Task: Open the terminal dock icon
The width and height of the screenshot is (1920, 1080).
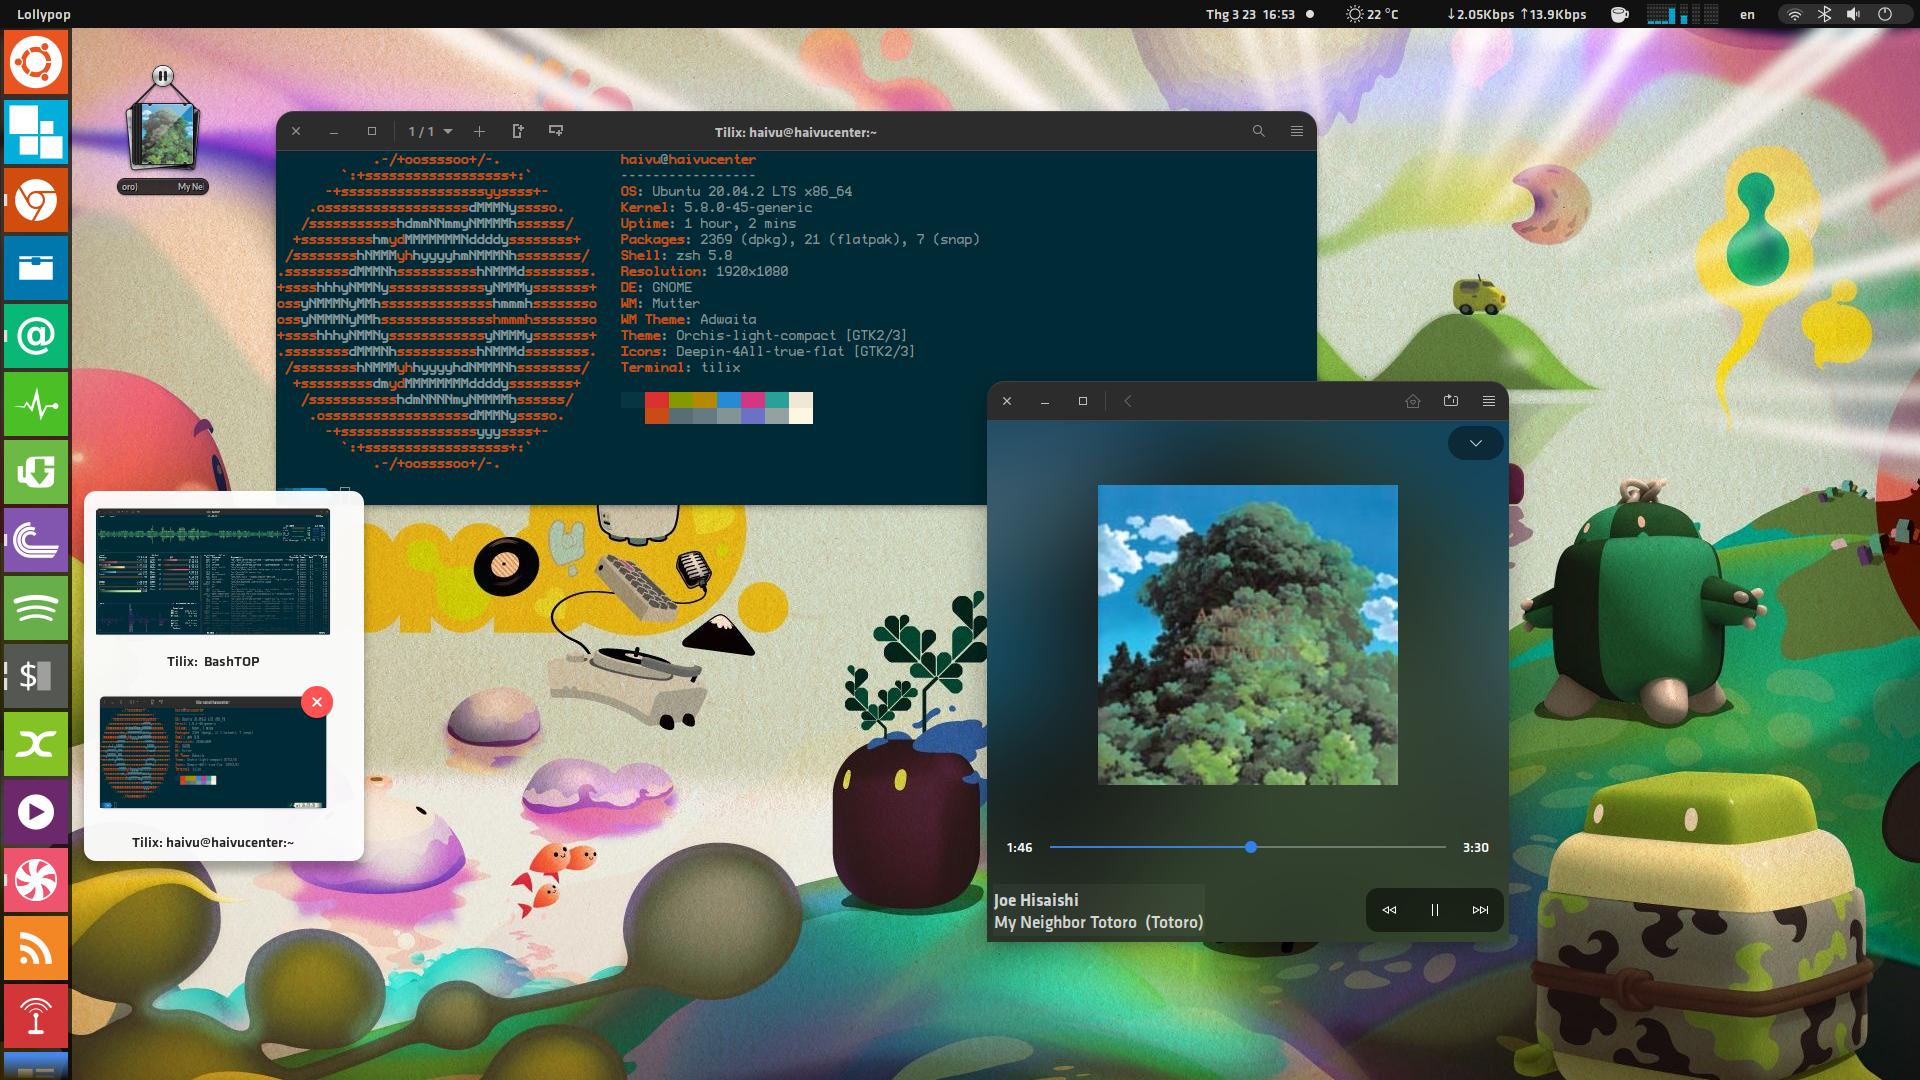Action: tap(36, 675)
